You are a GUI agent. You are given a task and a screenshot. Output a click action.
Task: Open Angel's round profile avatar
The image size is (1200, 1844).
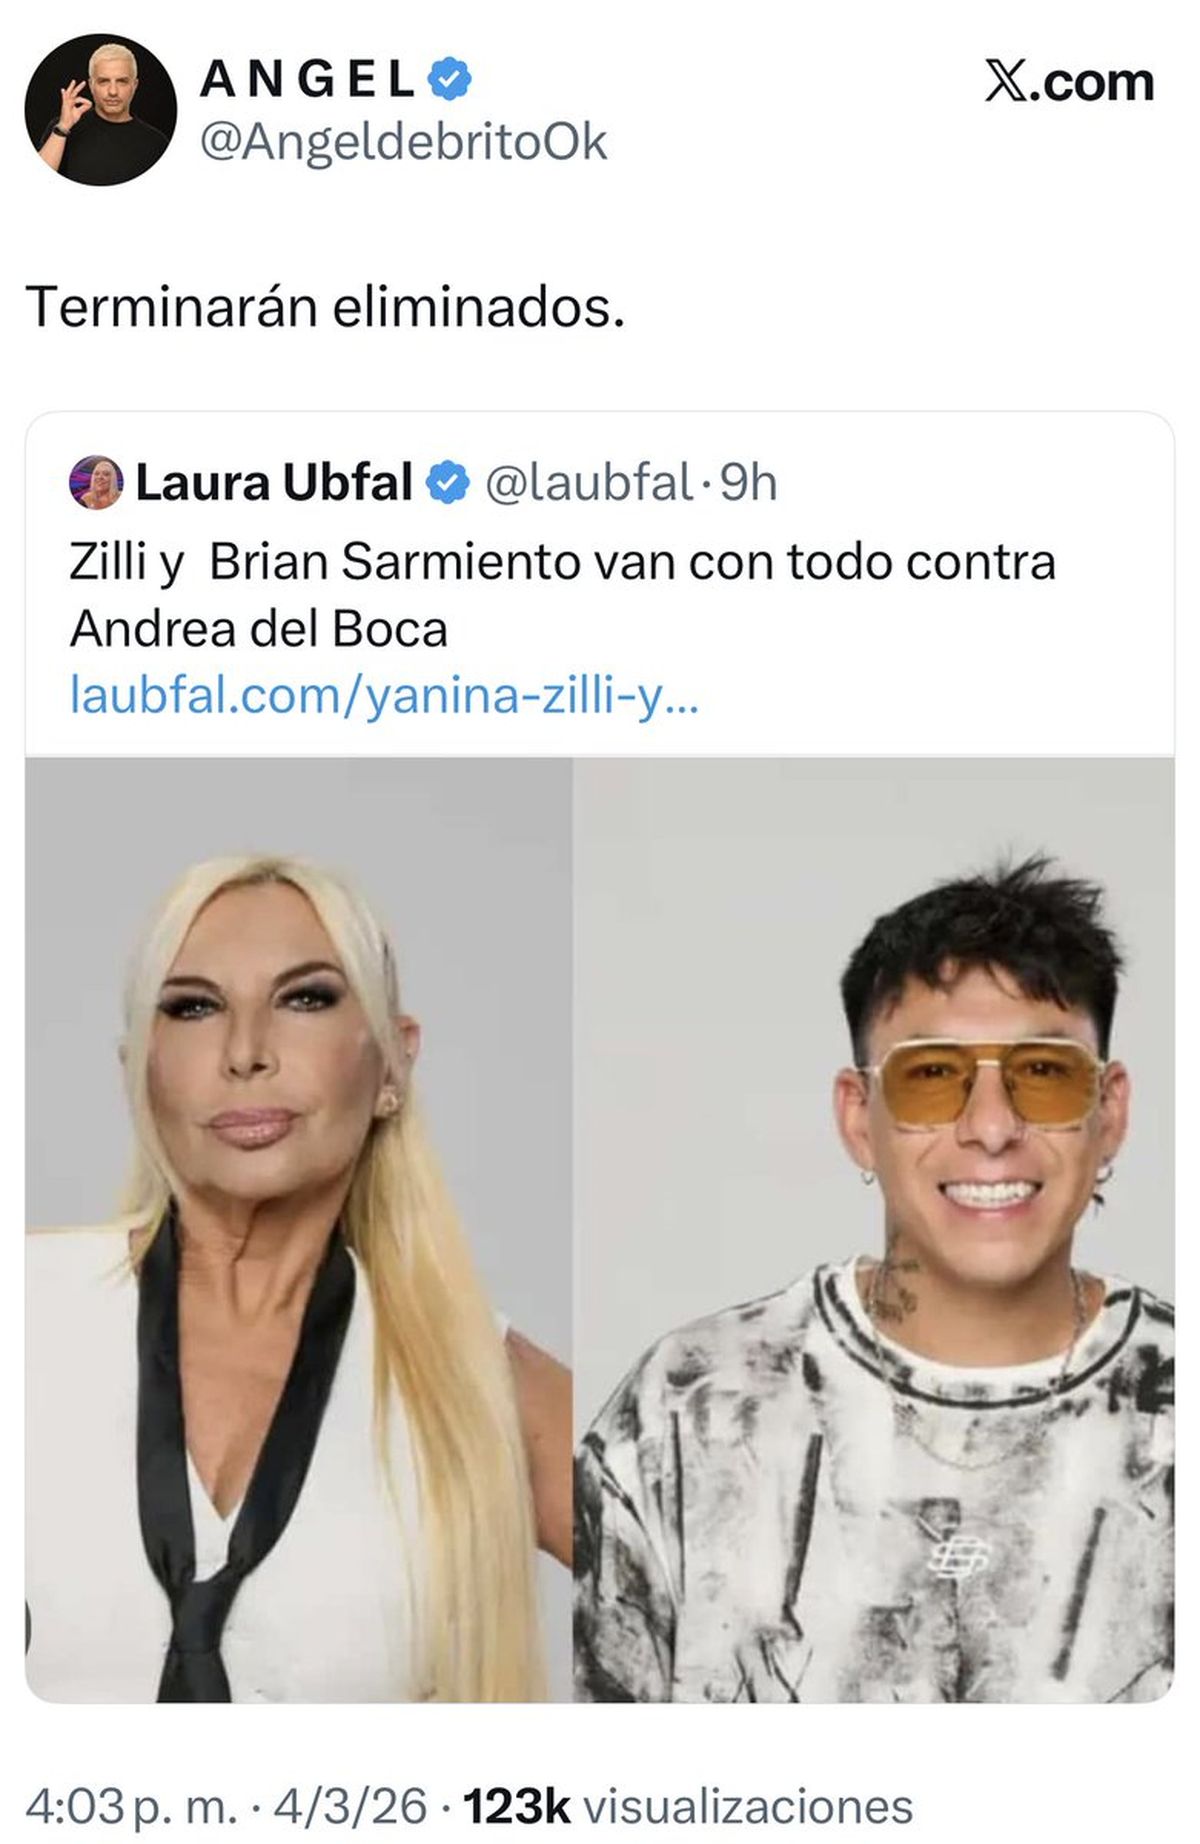[100, 110]
